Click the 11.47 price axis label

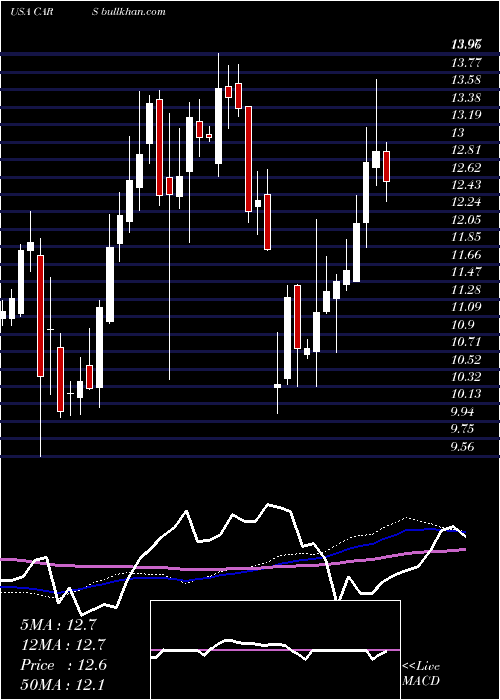click(x=466, y=272)
